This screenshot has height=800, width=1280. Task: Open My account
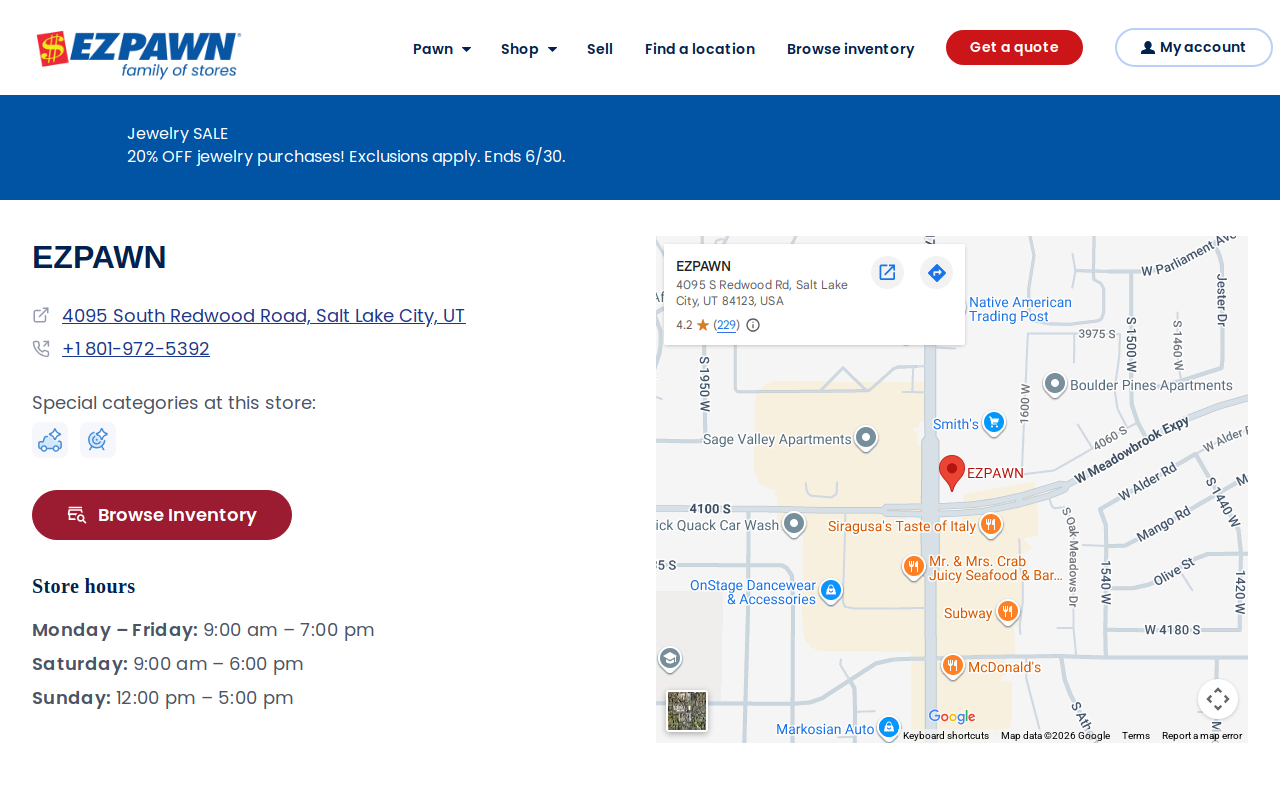click(1193, 47)
